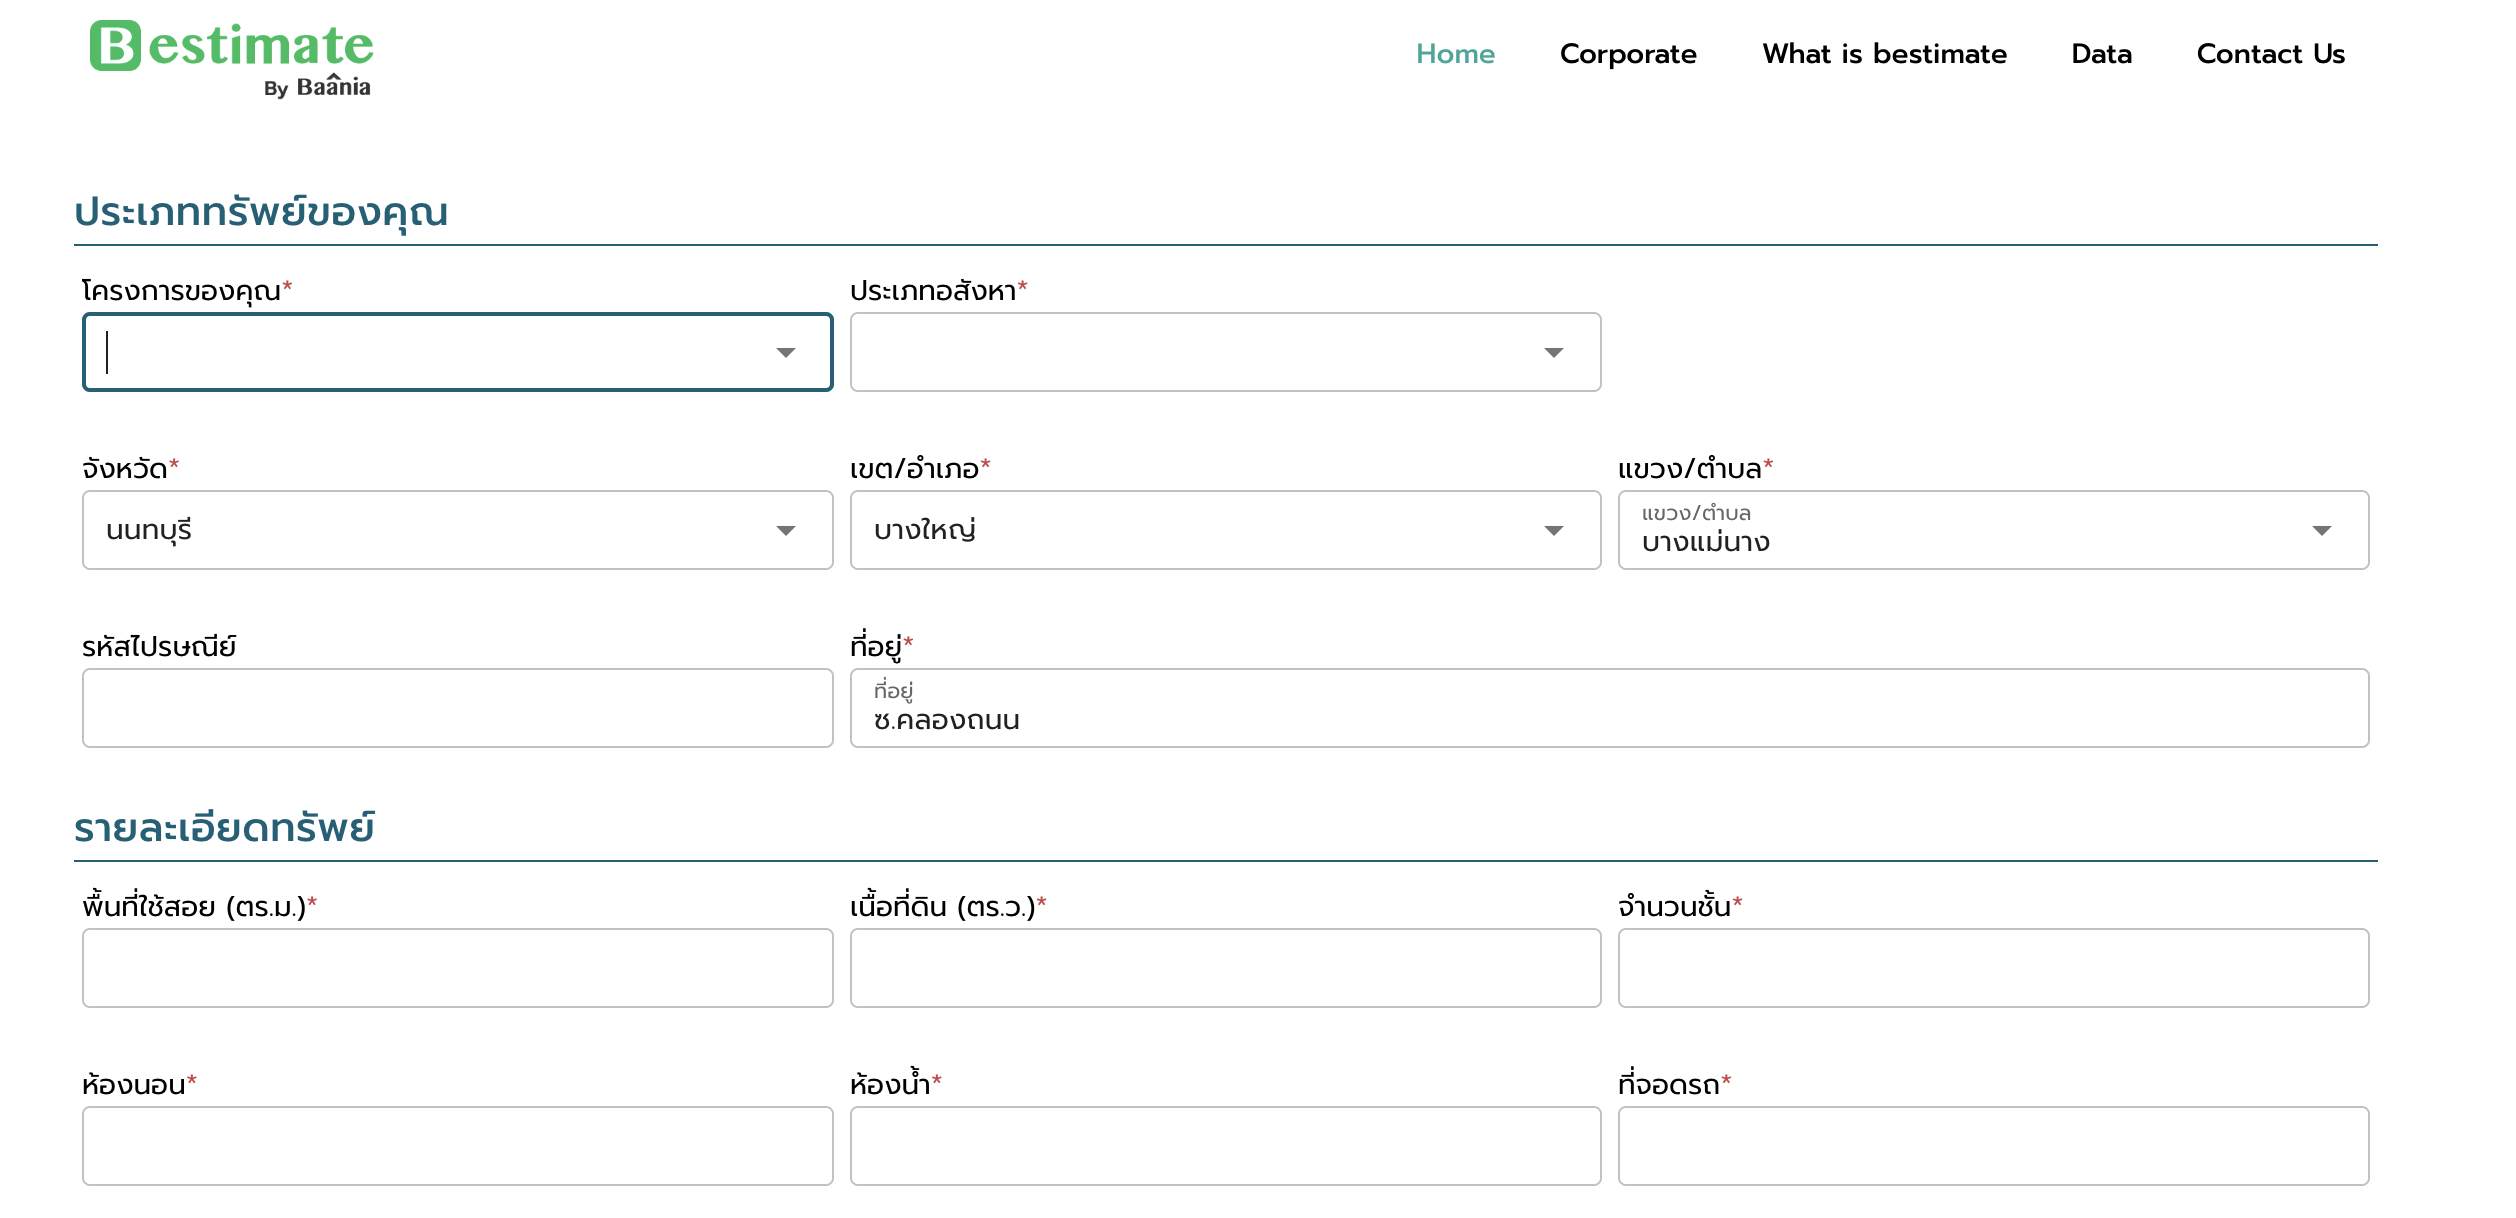
Task: Open the ประเภทอสังหา dropdown arrow
Action: pos(1553,353)
